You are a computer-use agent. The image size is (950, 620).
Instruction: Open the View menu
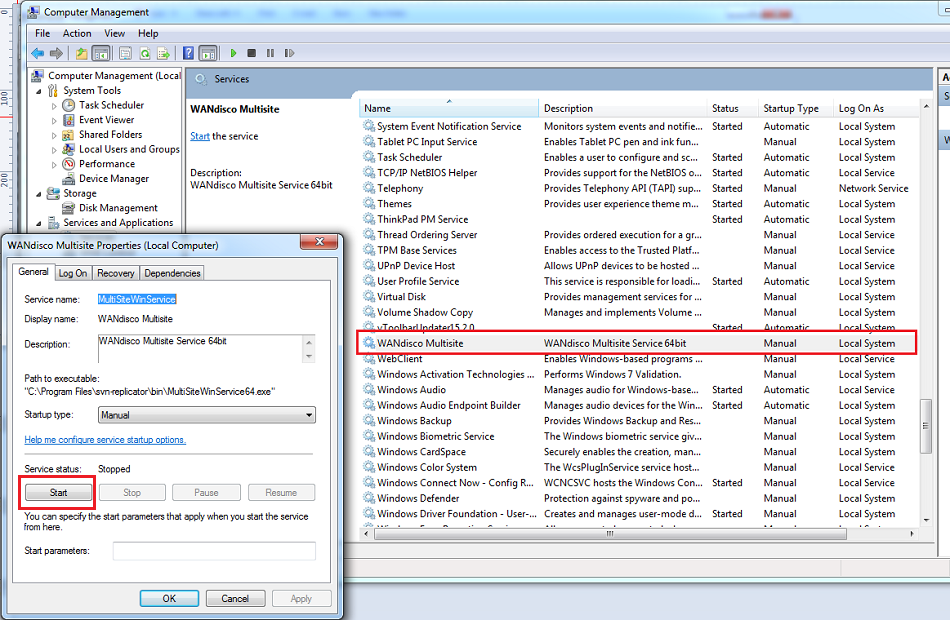(115, 33)
